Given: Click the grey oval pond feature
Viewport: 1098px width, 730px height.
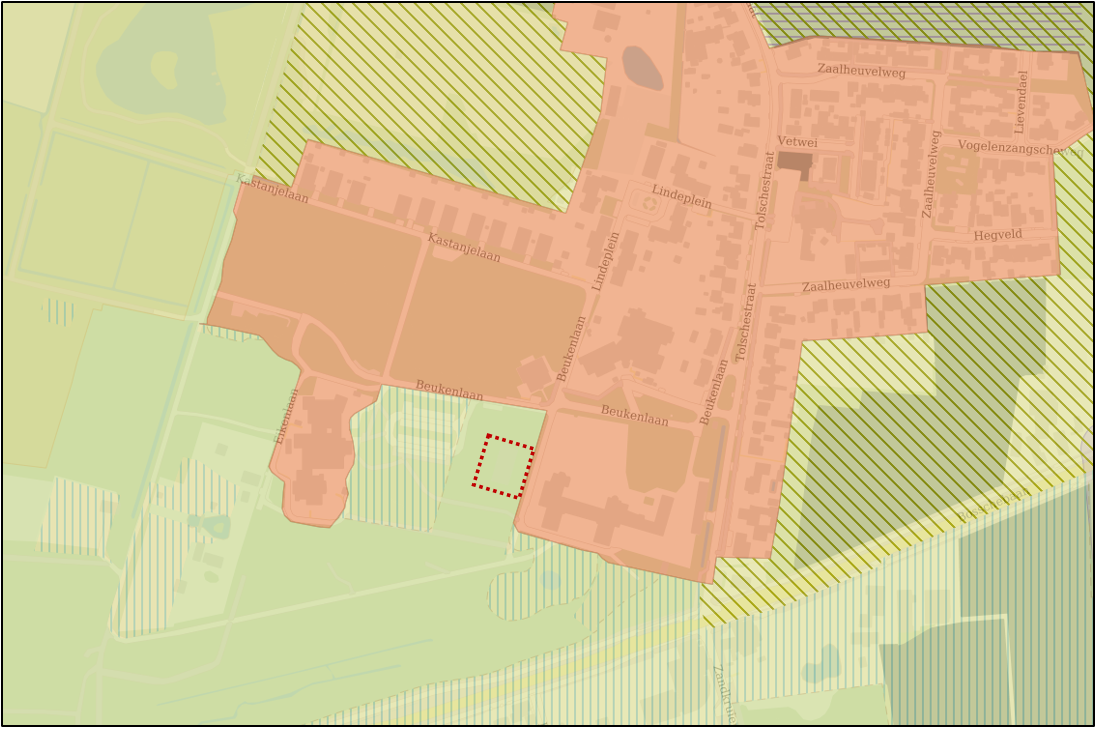Looking at the screenshot, I should pos(642,68).
